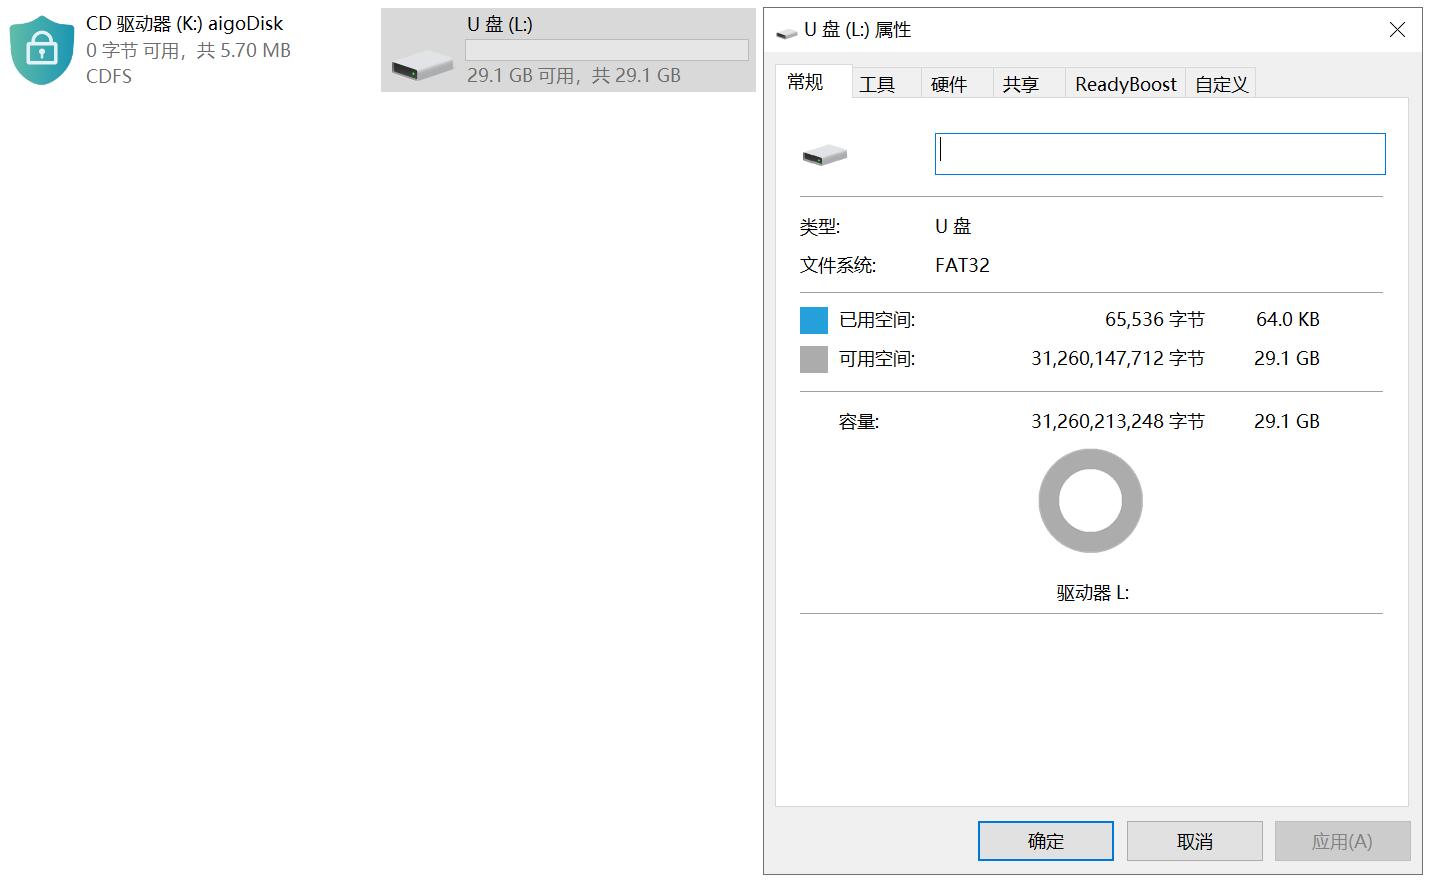Click the drive icon in the dialog title bar
Image resolution: width=1437 pixels, height=890 pixels.
[786, 30]
